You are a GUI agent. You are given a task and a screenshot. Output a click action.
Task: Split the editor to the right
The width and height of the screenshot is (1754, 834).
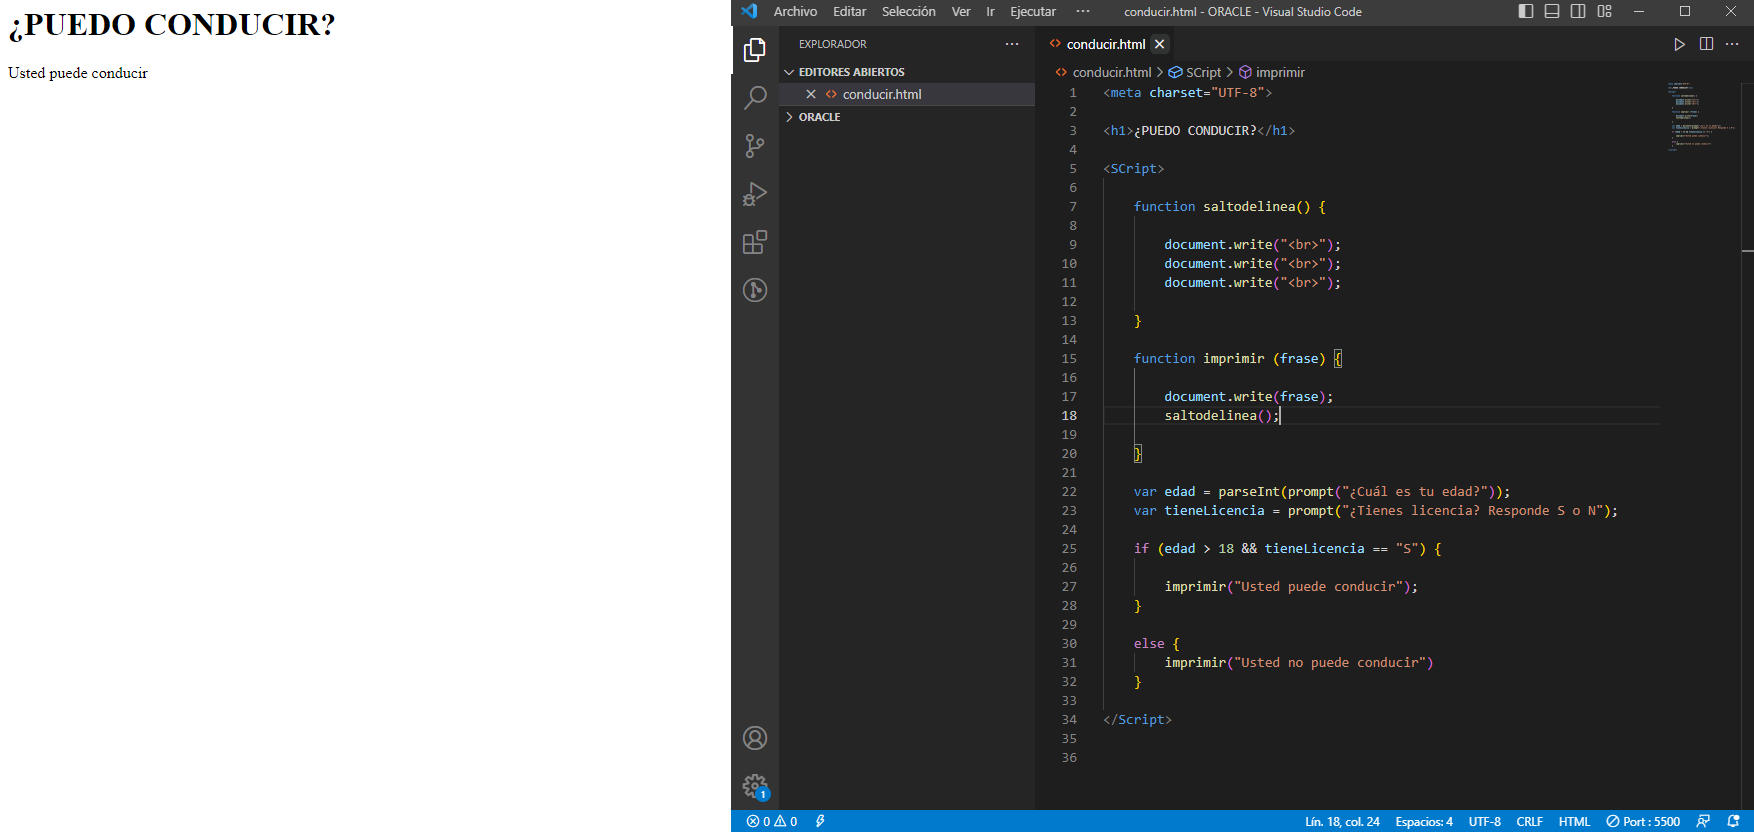(x=1706, y=44)
